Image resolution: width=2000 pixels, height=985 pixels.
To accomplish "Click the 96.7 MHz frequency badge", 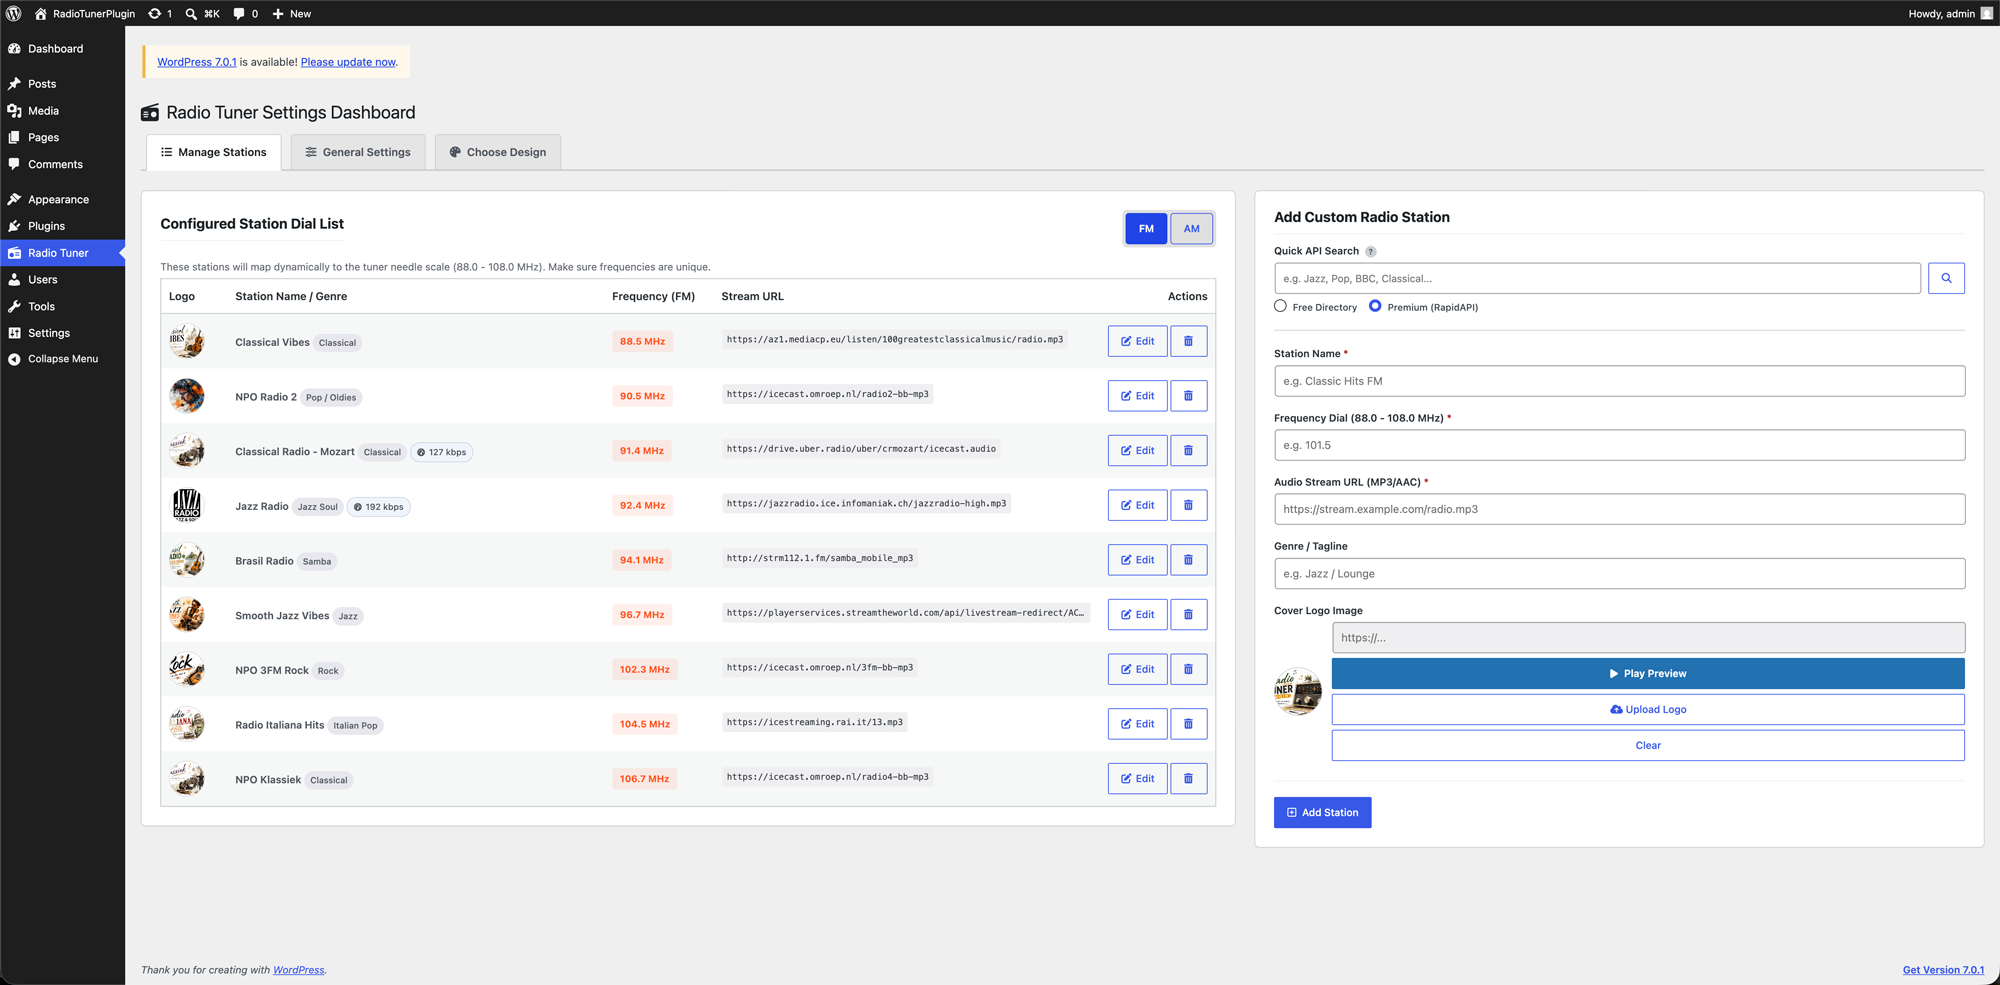I will tap(642, 615).
